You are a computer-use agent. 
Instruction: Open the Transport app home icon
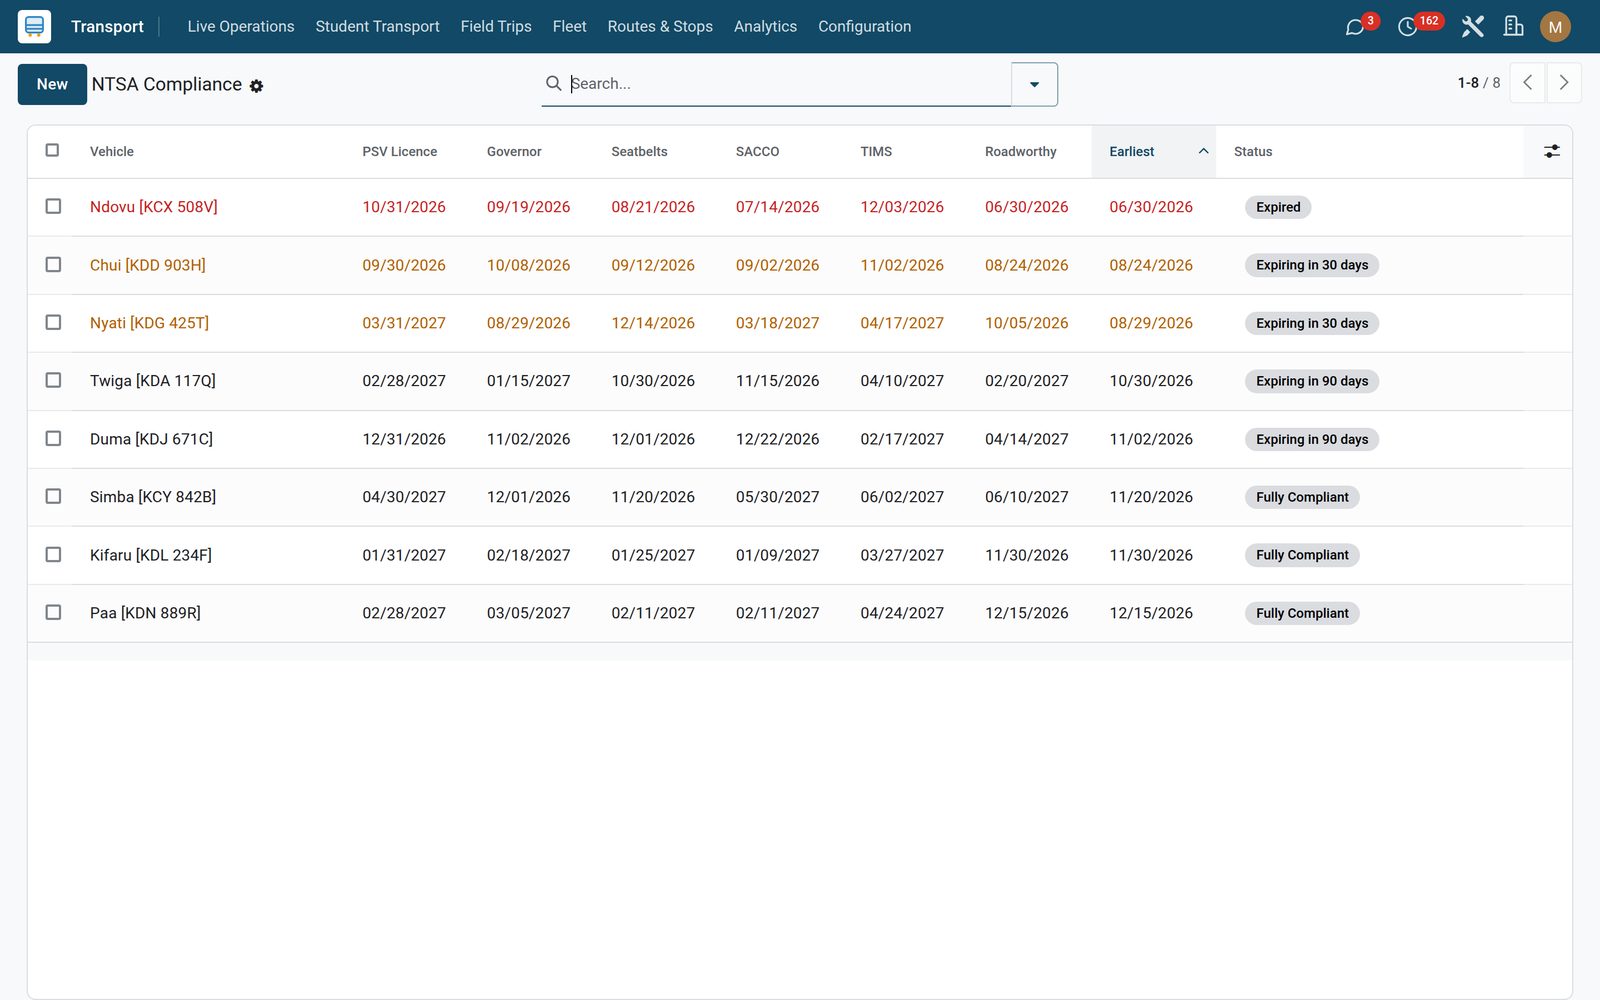(34, 26)
